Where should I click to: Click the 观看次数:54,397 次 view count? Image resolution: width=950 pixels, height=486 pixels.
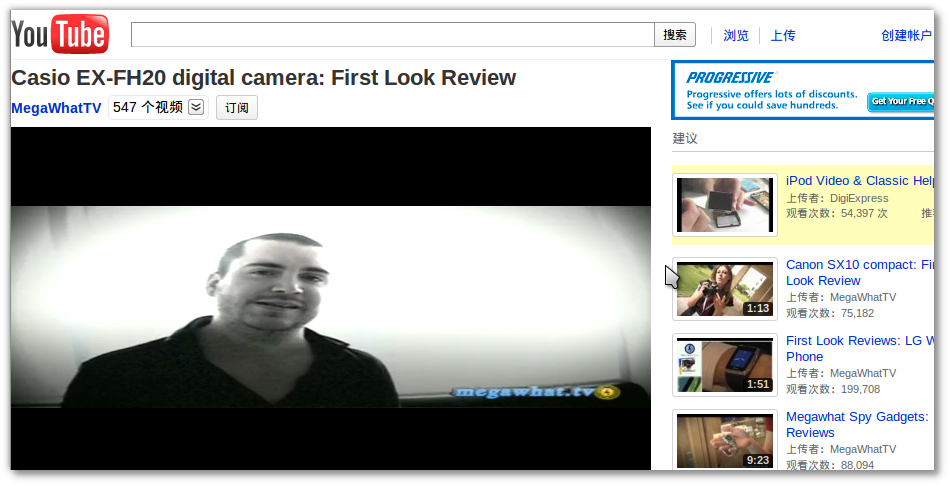837,213
